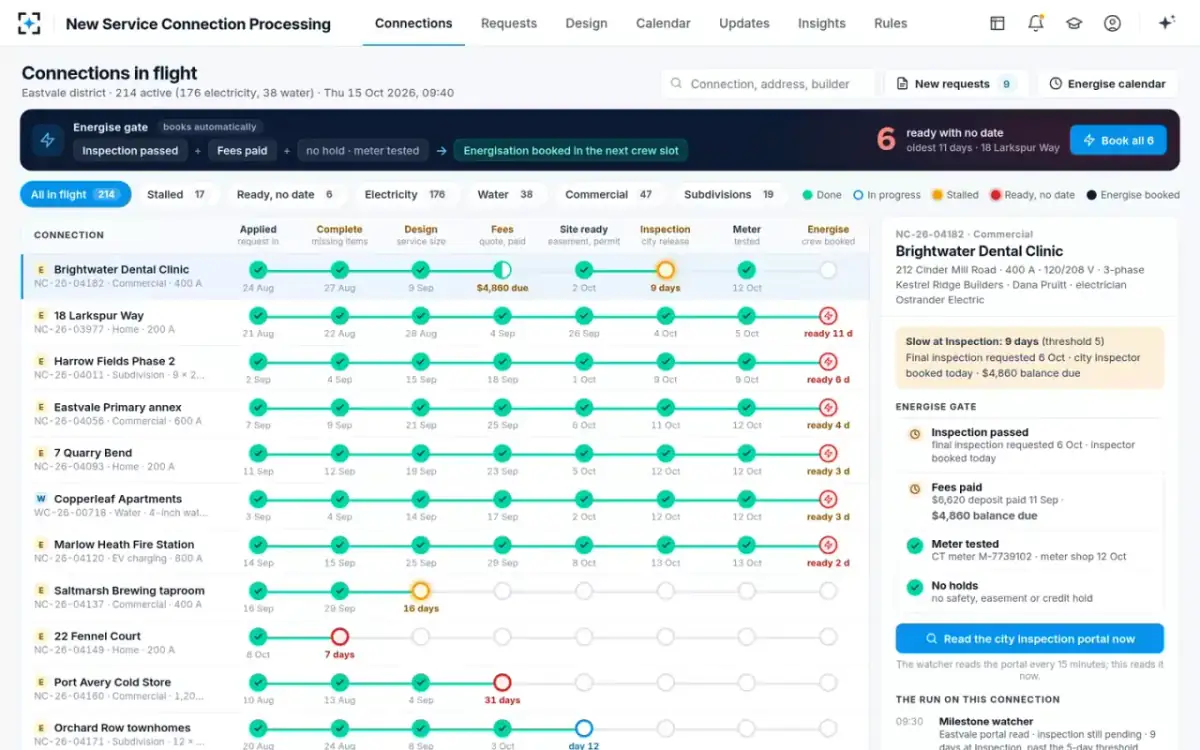Open the Calendar tab
Image resolution: width=1200 pixels, height=750 pixels.
(x=663, y=23)
